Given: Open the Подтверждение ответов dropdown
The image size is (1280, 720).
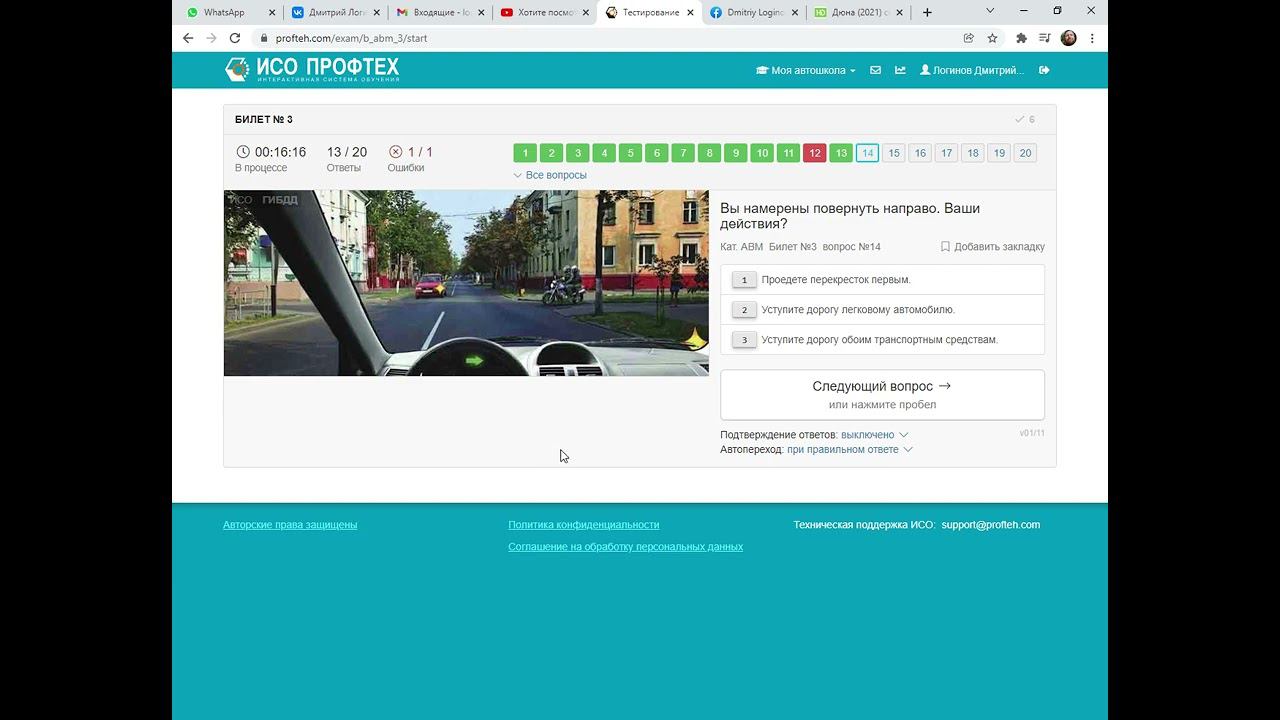Looking at the screenshot, I should (874, 435).
